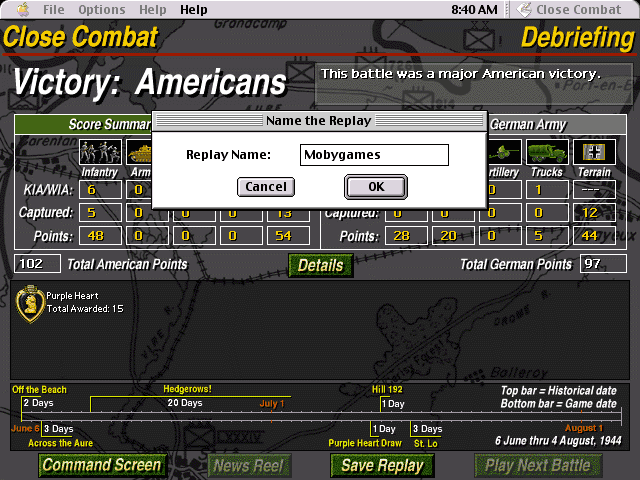Select American Infantry Captured value 5
The height and width of the screenshot is (480, 640).
click(x=100, y=213)
